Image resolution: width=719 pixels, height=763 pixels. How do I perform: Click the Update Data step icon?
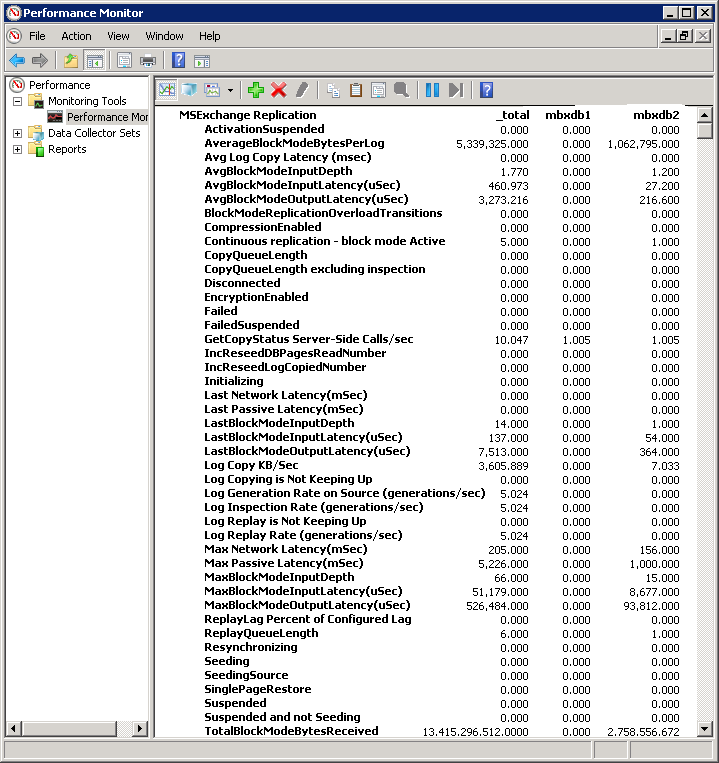pos(456,90)
